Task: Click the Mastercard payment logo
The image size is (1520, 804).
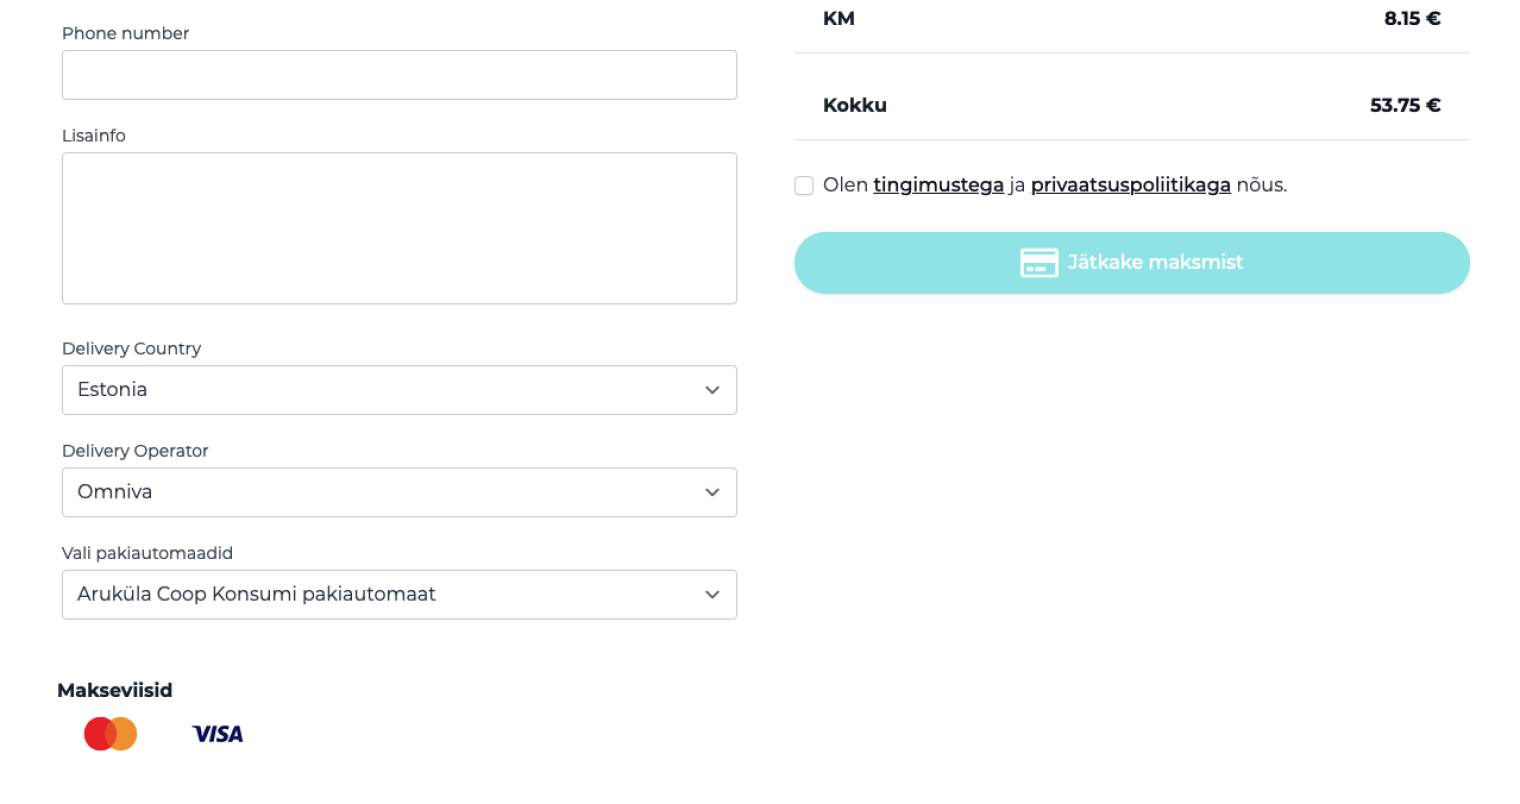Action: (110, 734)
